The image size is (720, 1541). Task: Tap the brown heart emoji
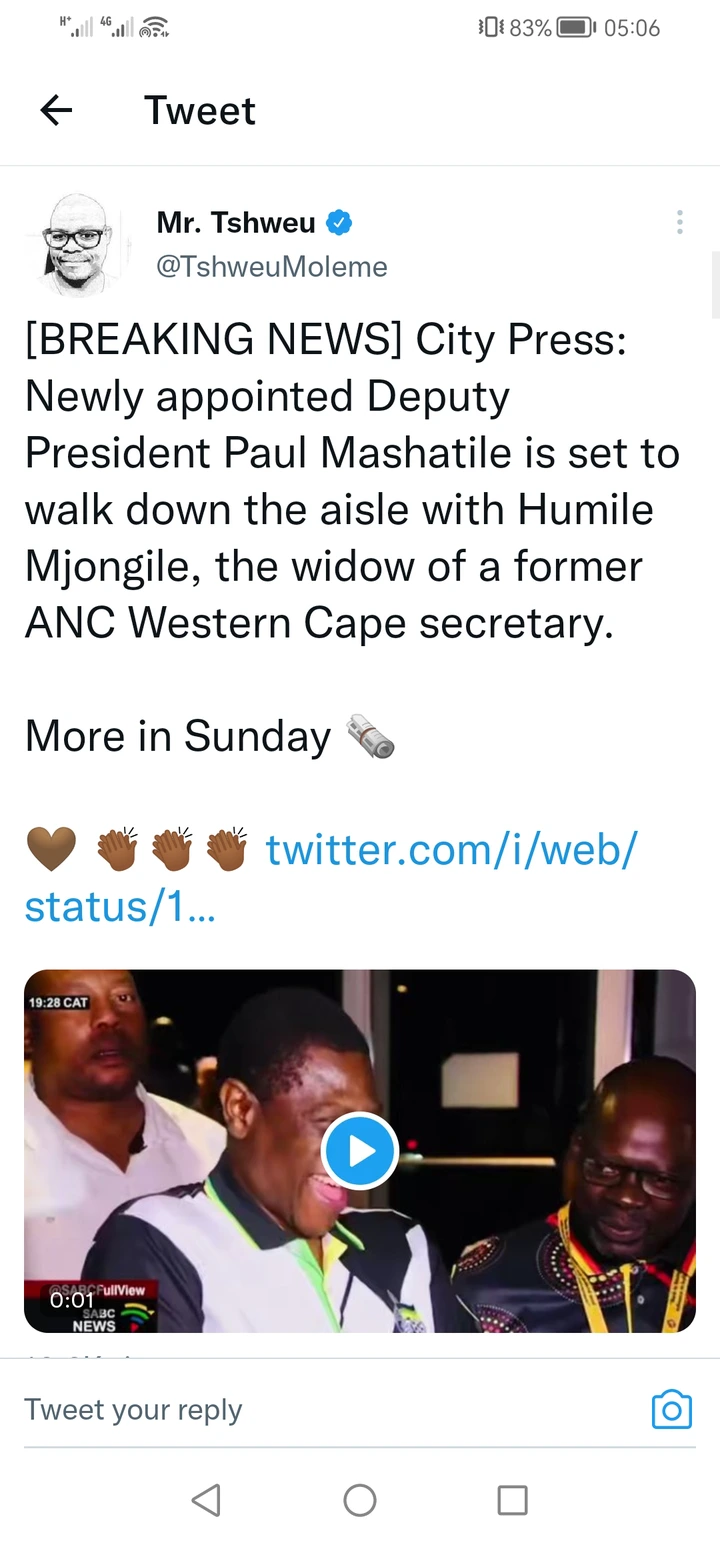[50, 850]
